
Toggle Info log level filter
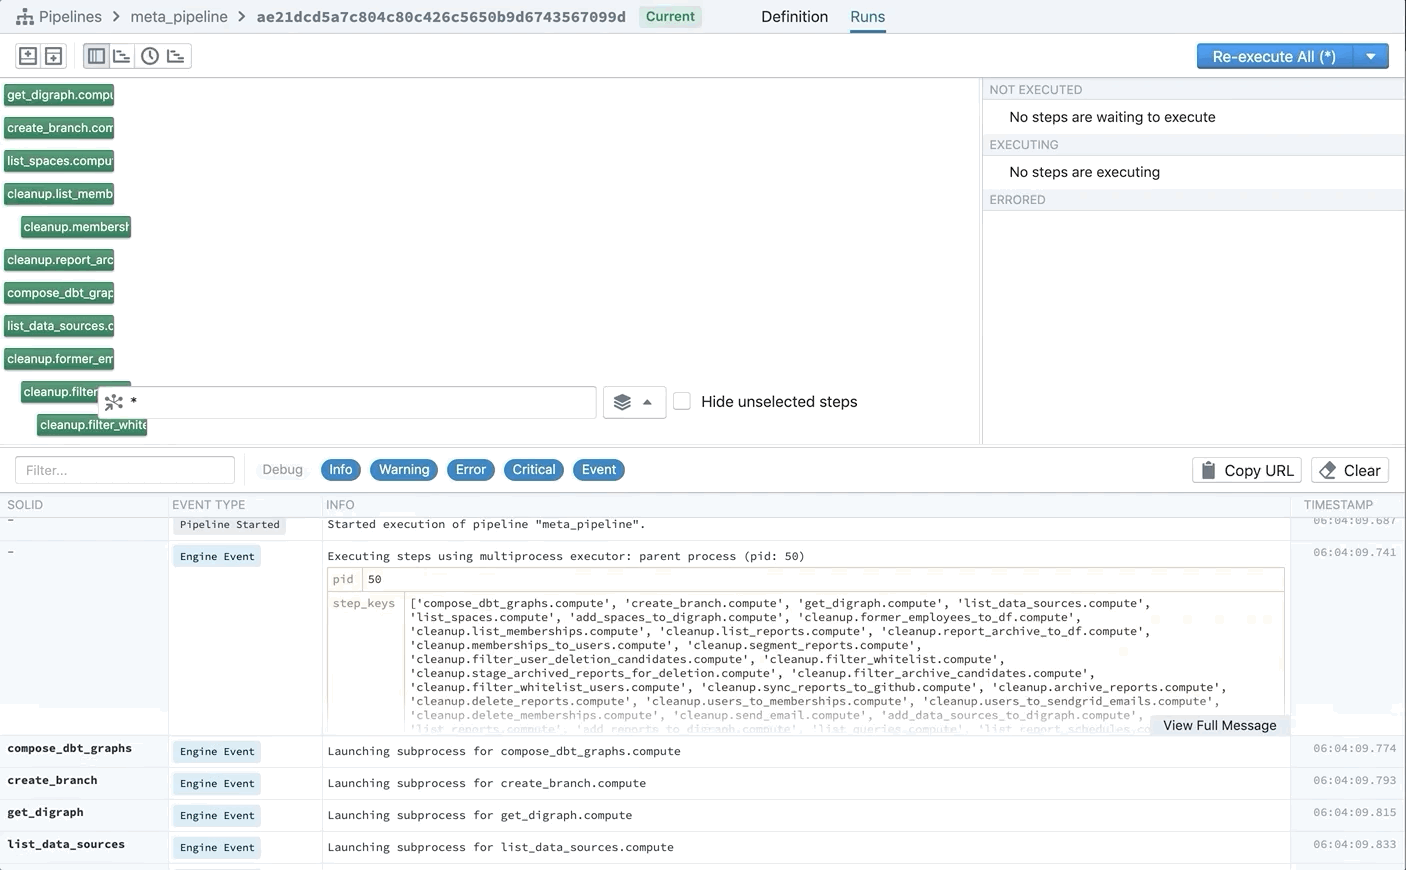(x=341, y=470)
